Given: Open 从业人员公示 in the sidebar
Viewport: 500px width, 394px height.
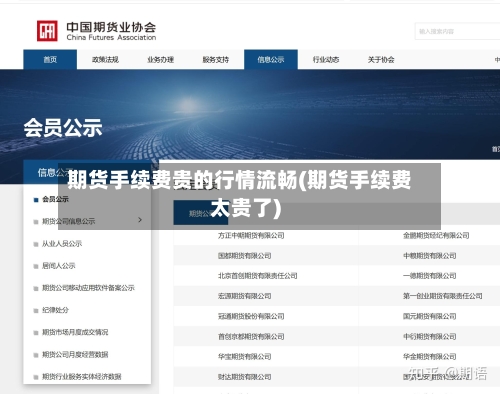Looking at the screenshot, I should 62,244.
